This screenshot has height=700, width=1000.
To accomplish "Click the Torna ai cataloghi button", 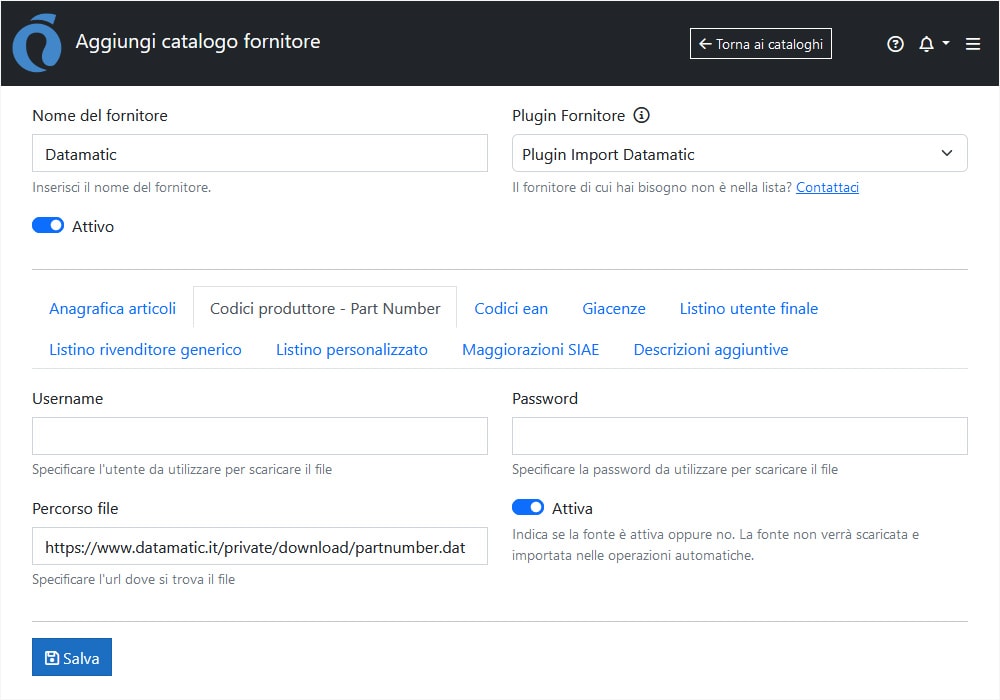I will 760,43.
